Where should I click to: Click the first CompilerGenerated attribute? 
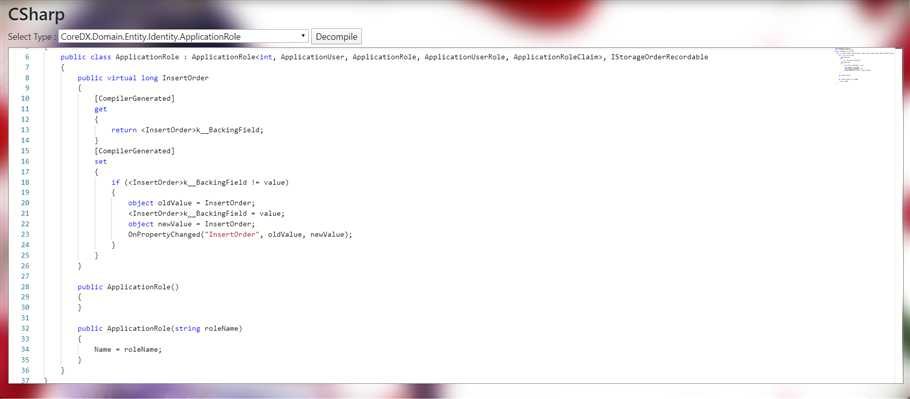[x=135, y=99]
